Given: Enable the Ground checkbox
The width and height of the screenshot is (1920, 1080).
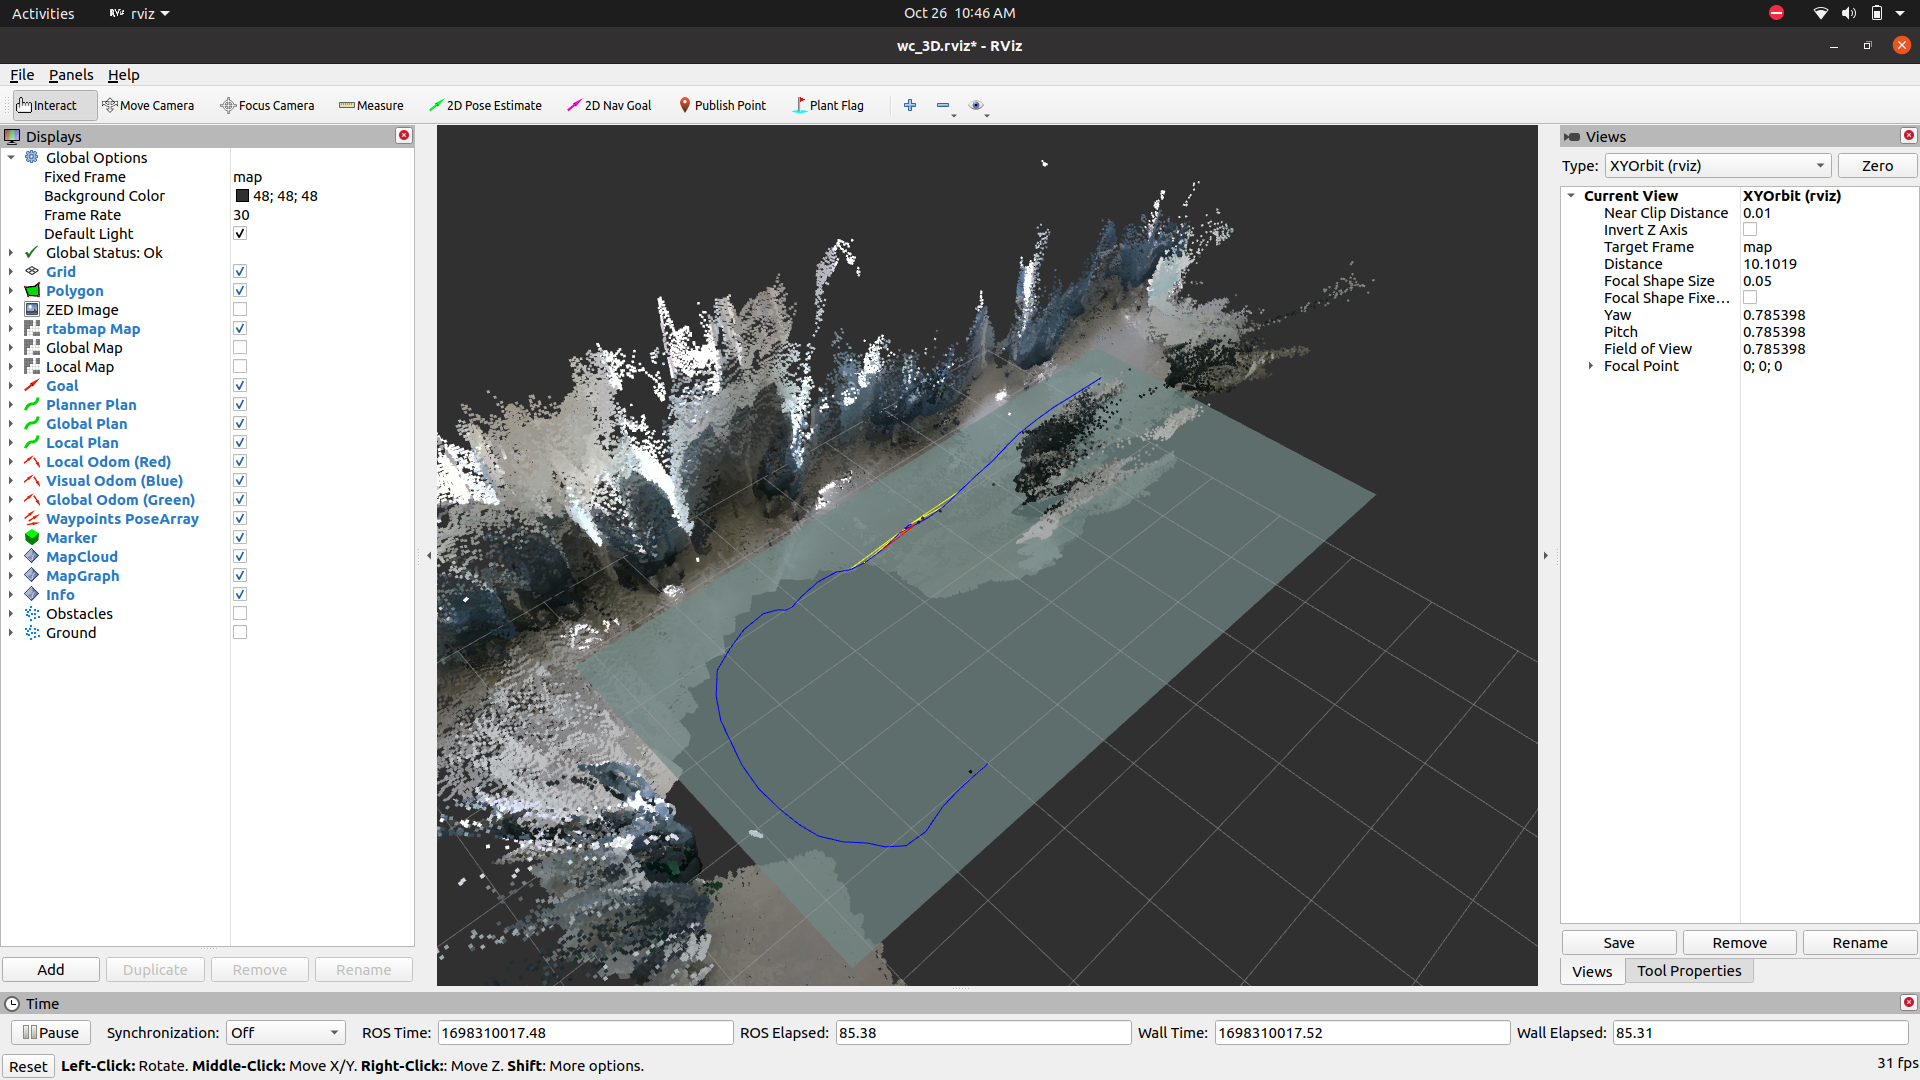Looking at the screenshot, I should 240,632.
